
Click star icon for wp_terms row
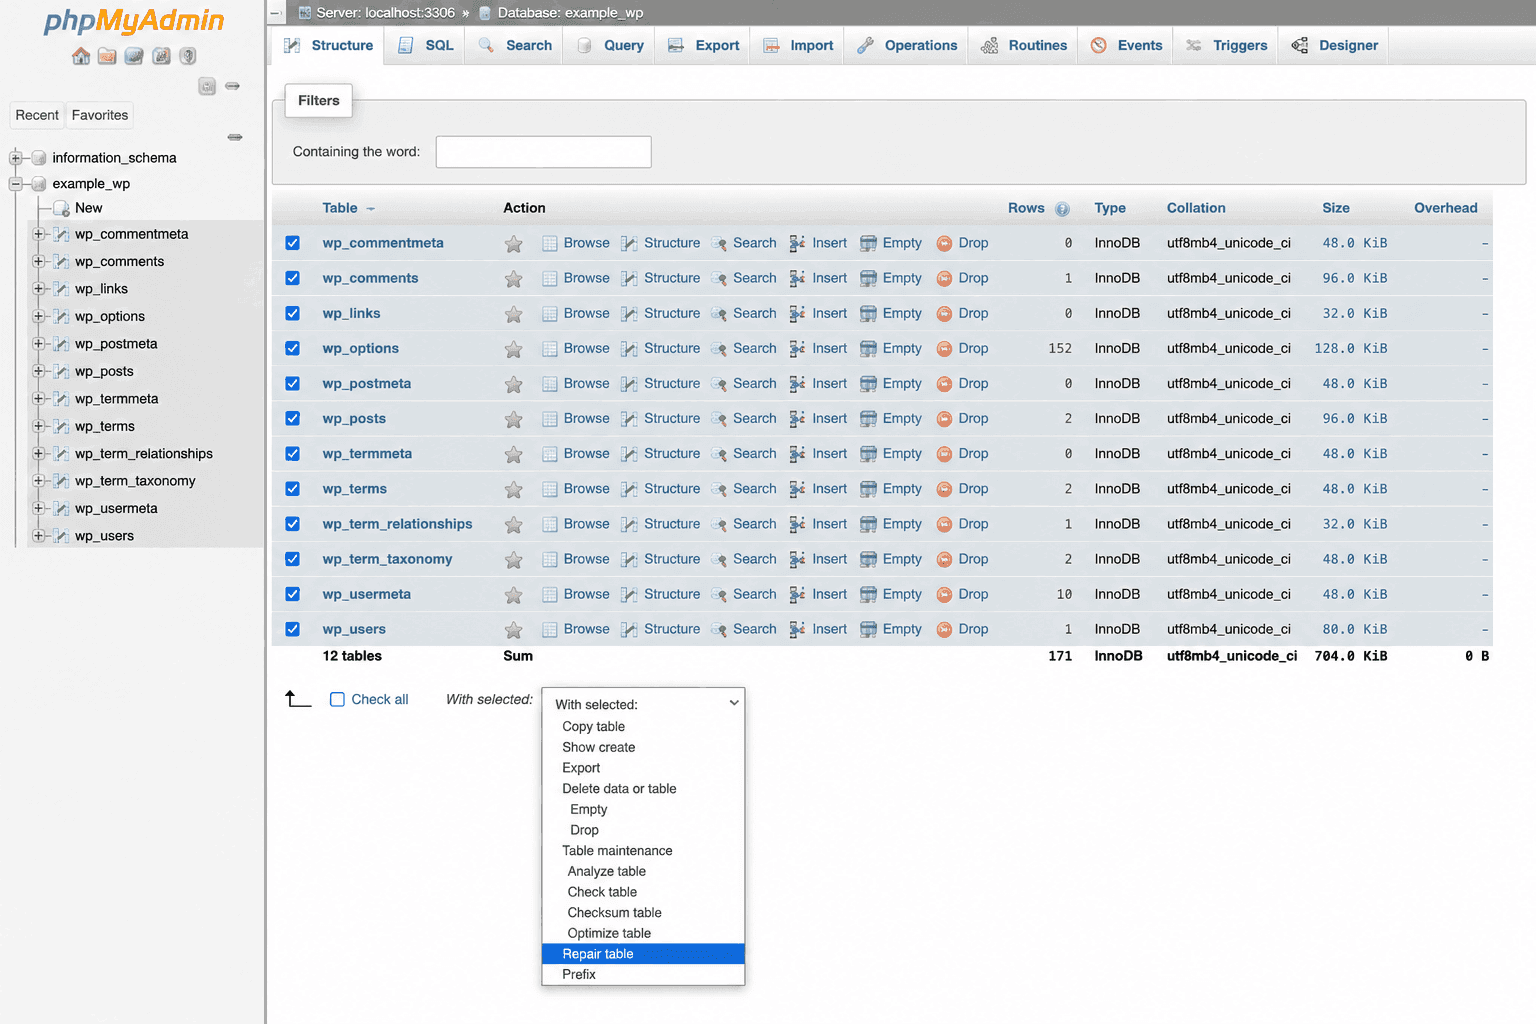[x=513, y=490]
